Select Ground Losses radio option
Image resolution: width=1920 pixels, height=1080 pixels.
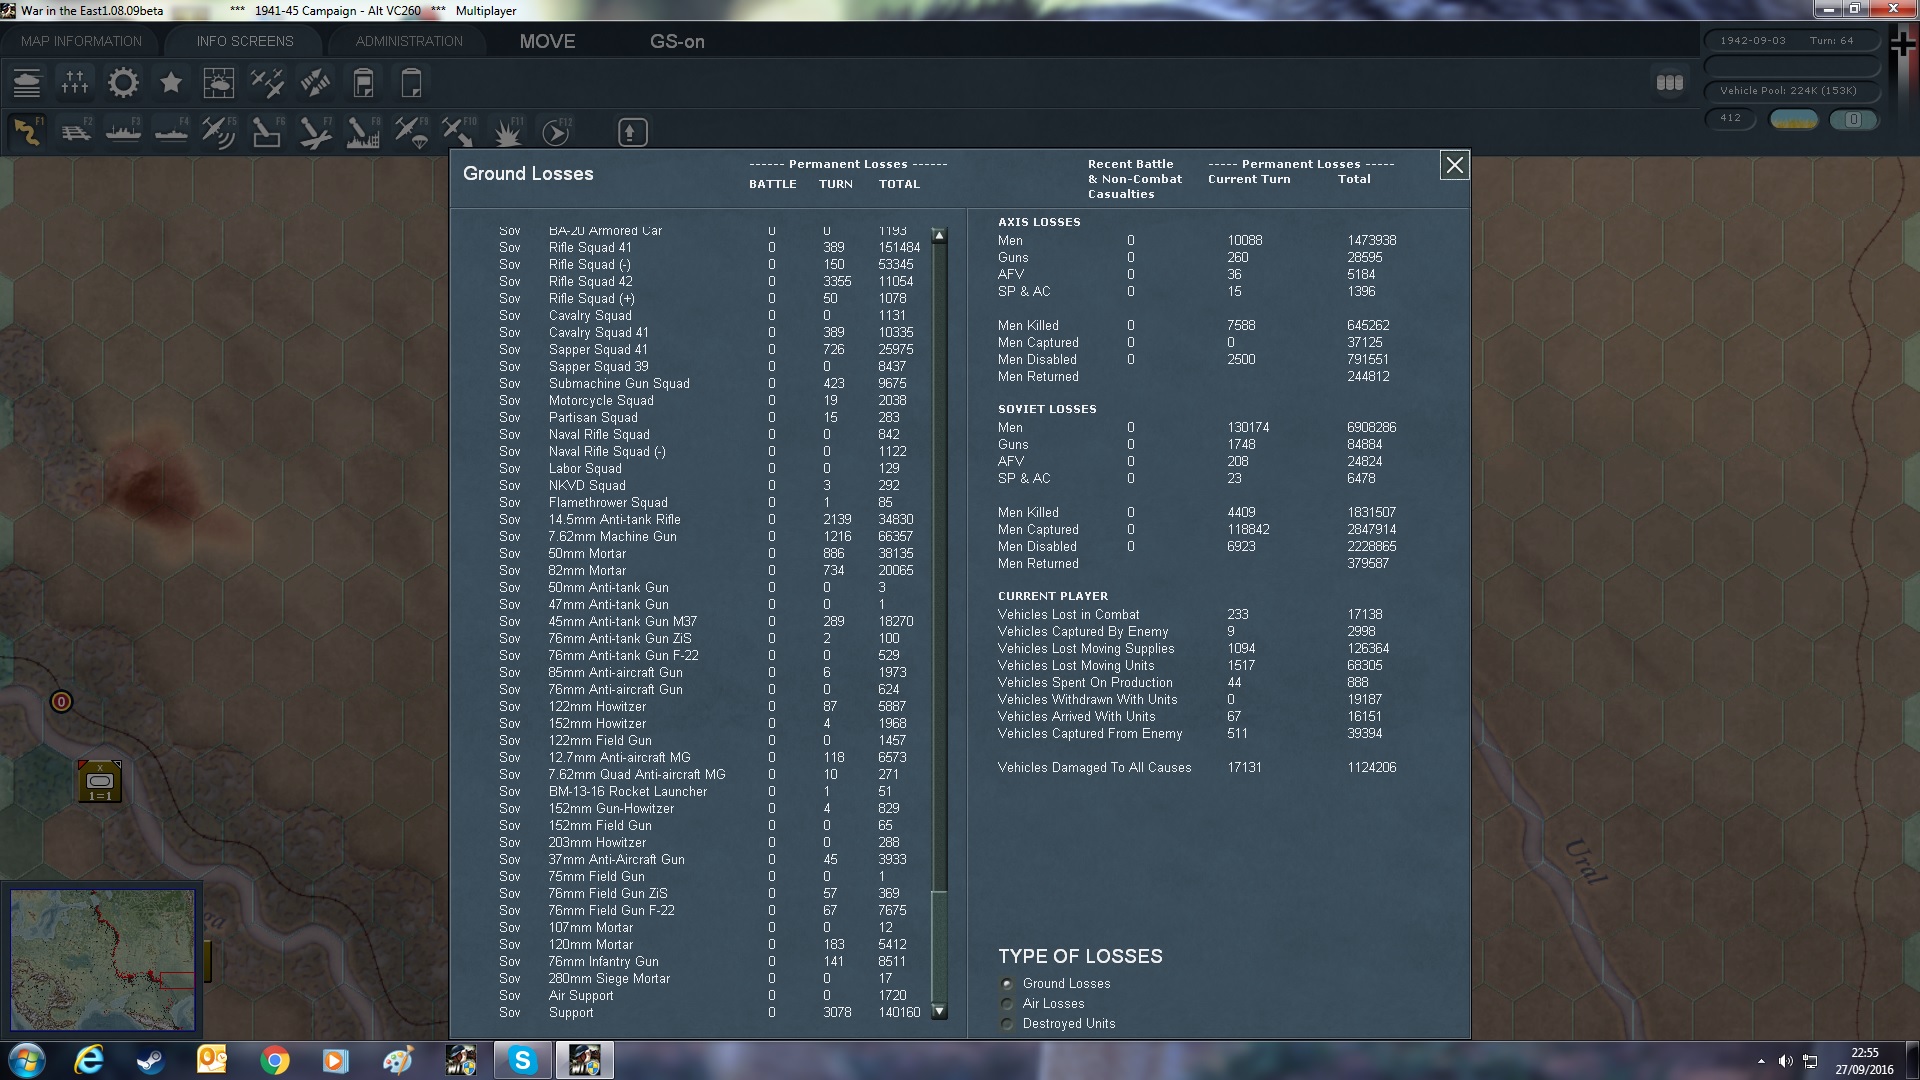pos(1007,984)
